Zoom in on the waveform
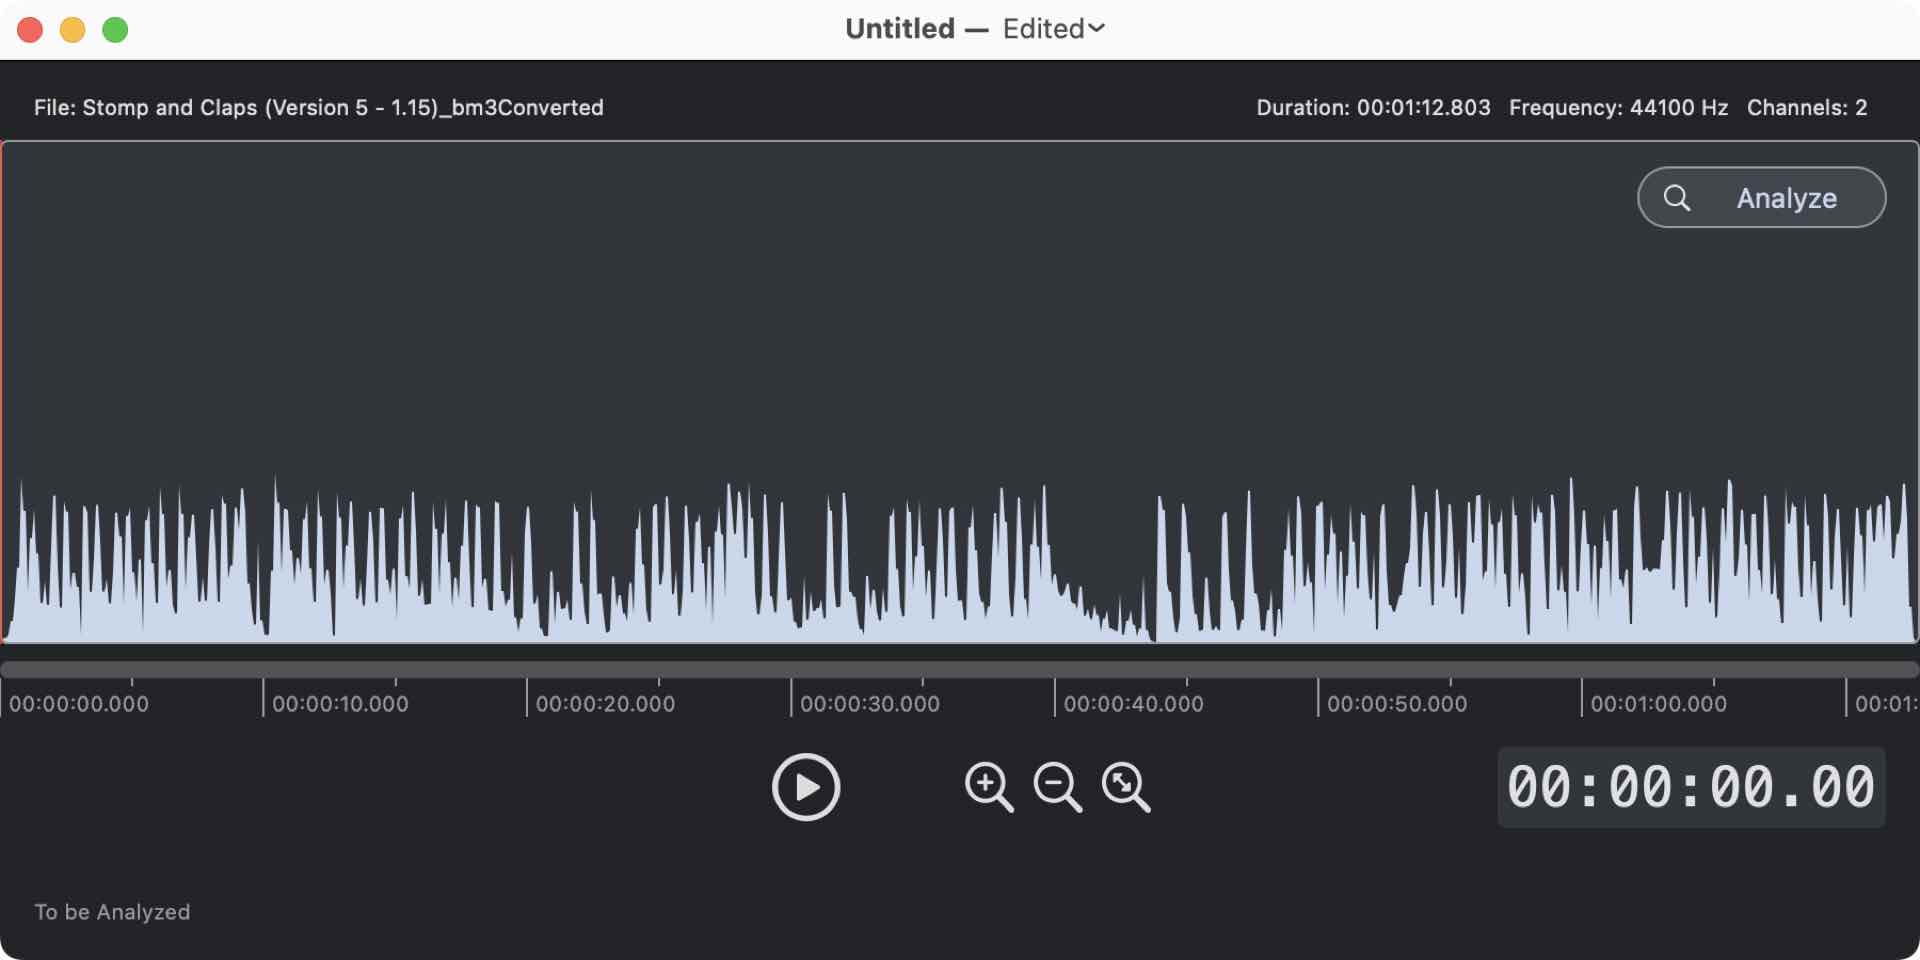 (x=989, y=787)
